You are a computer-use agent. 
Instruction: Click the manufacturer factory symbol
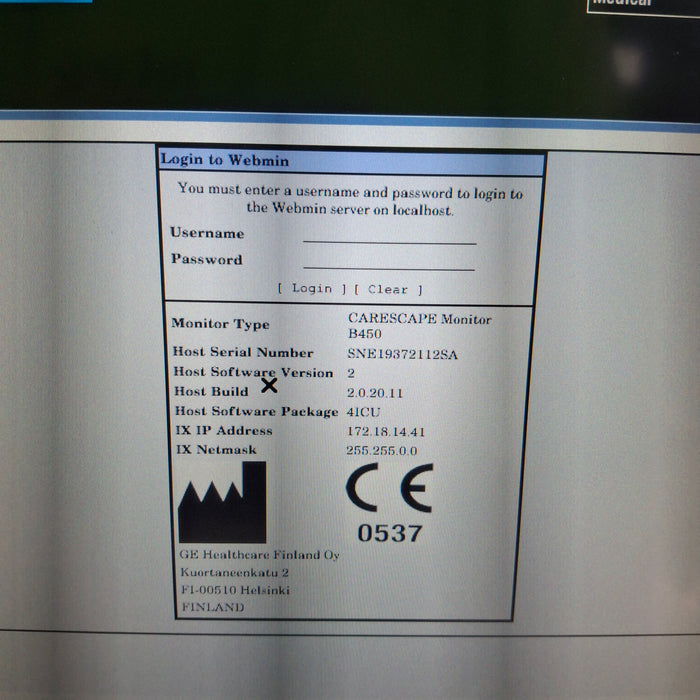pos(222,502)
